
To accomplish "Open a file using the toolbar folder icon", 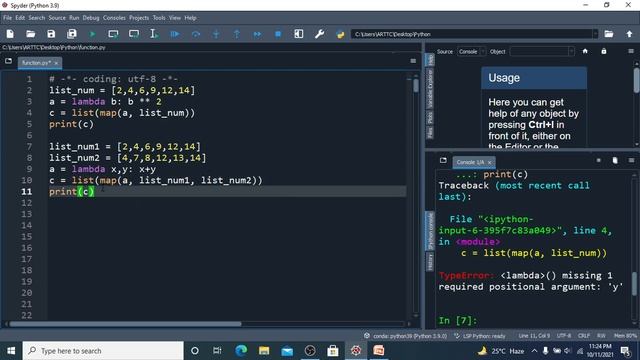I will 31,34.
